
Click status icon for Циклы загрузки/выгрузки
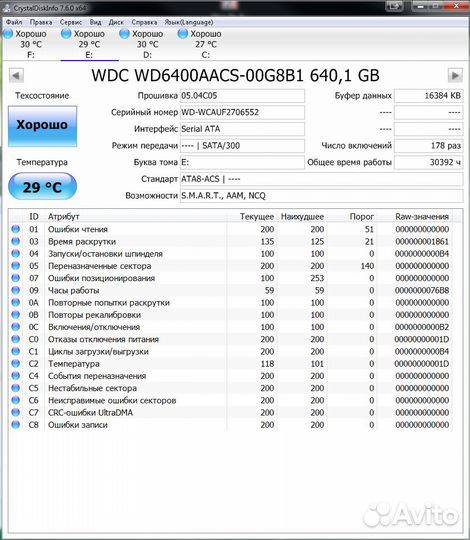[15, 351]
